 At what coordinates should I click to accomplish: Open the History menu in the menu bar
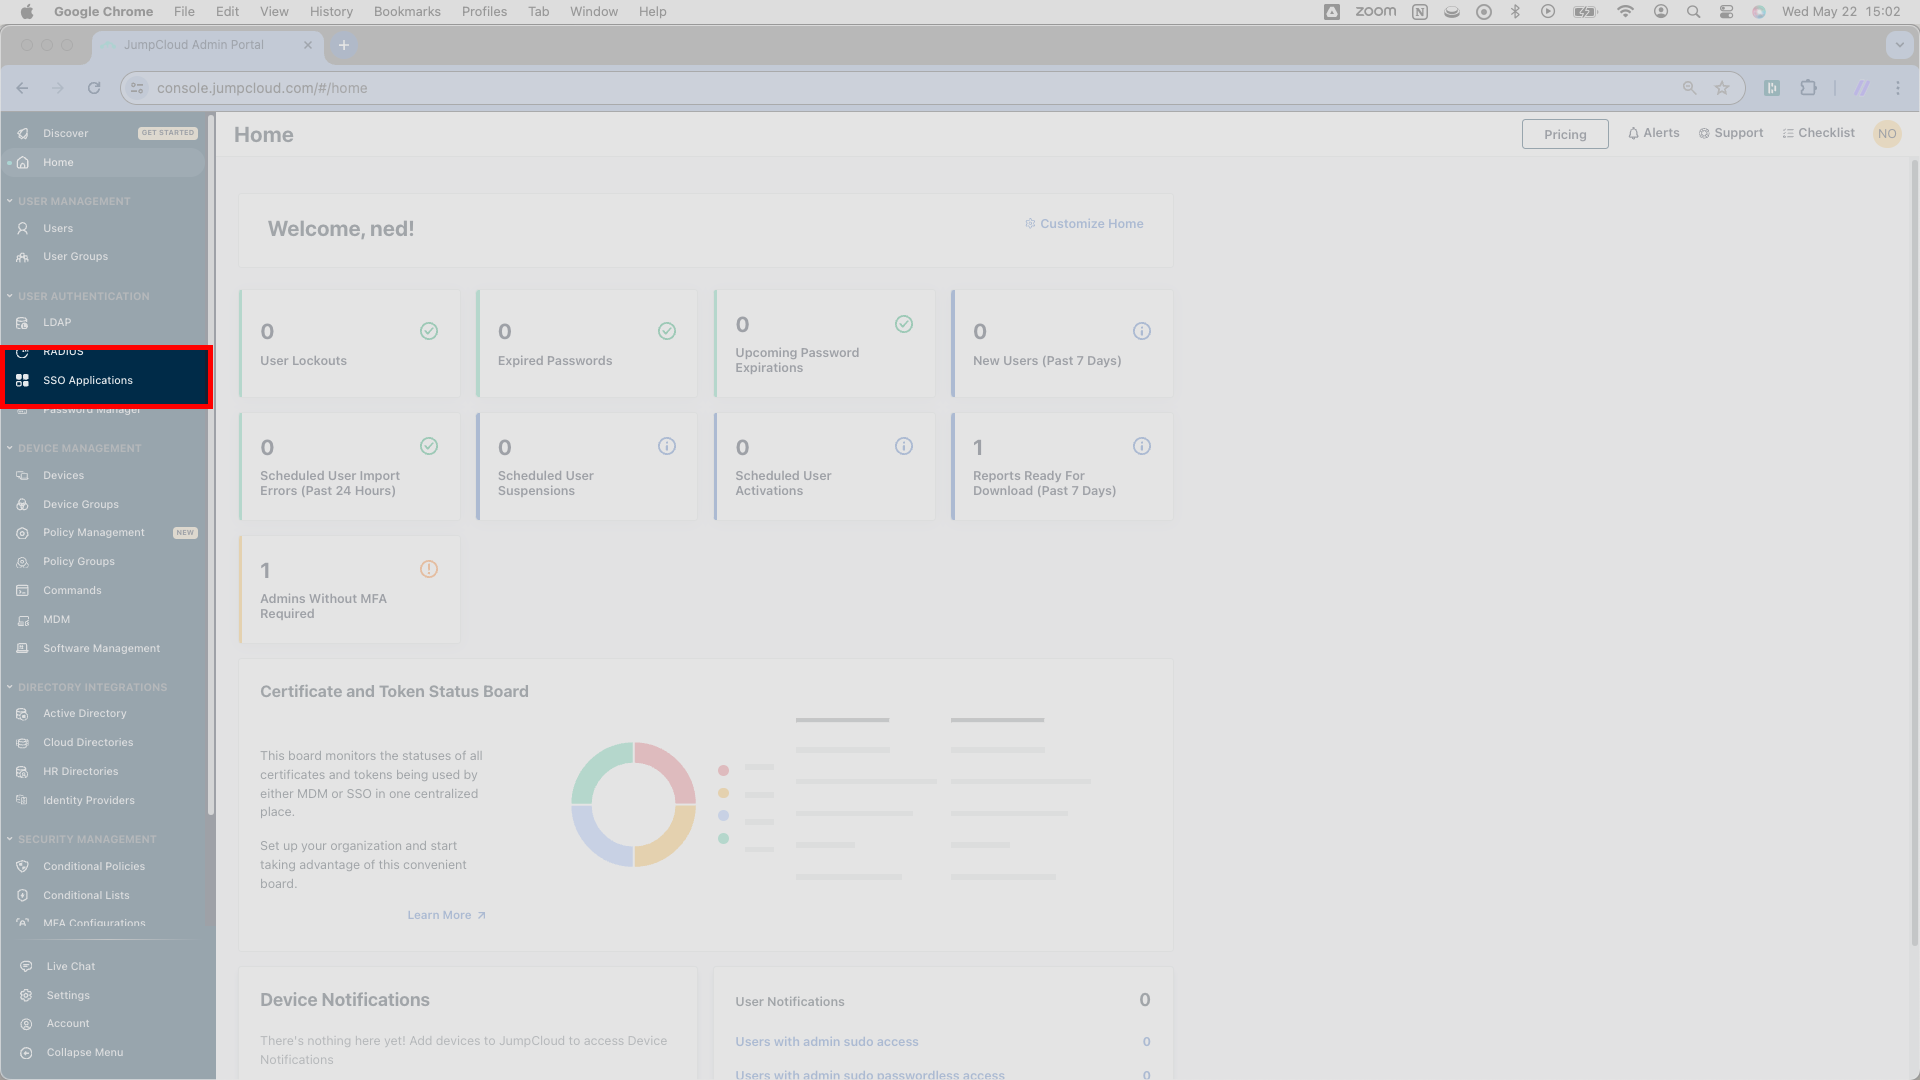click(330, 11)
